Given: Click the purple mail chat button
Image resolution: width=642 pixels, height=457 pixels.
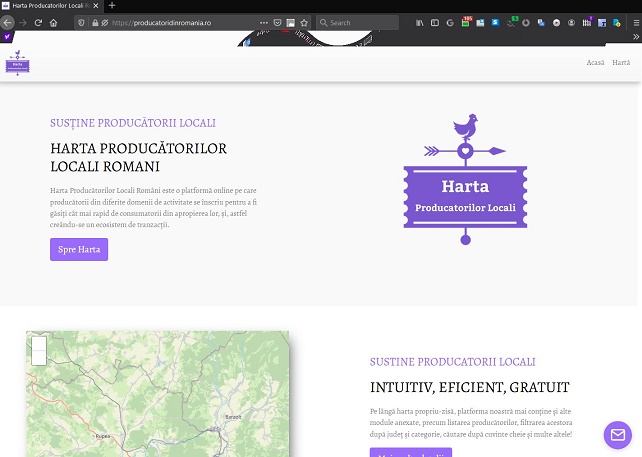Looking at the screenshot, I should click(617, 435).
